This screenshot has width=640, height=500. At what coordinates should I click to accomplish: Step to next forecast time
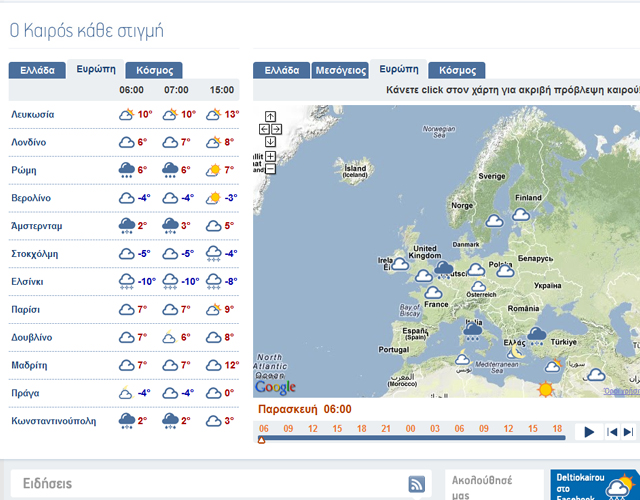pos(628,432)
